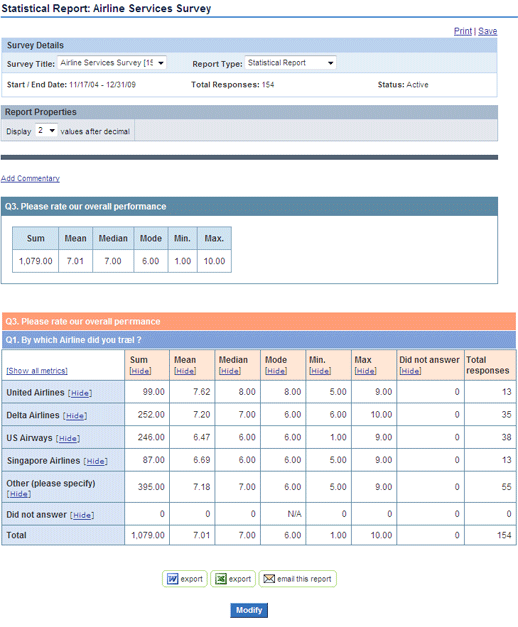
Task: Click the Q3 summary Mean value 7.01
Action: click(75, 261)
